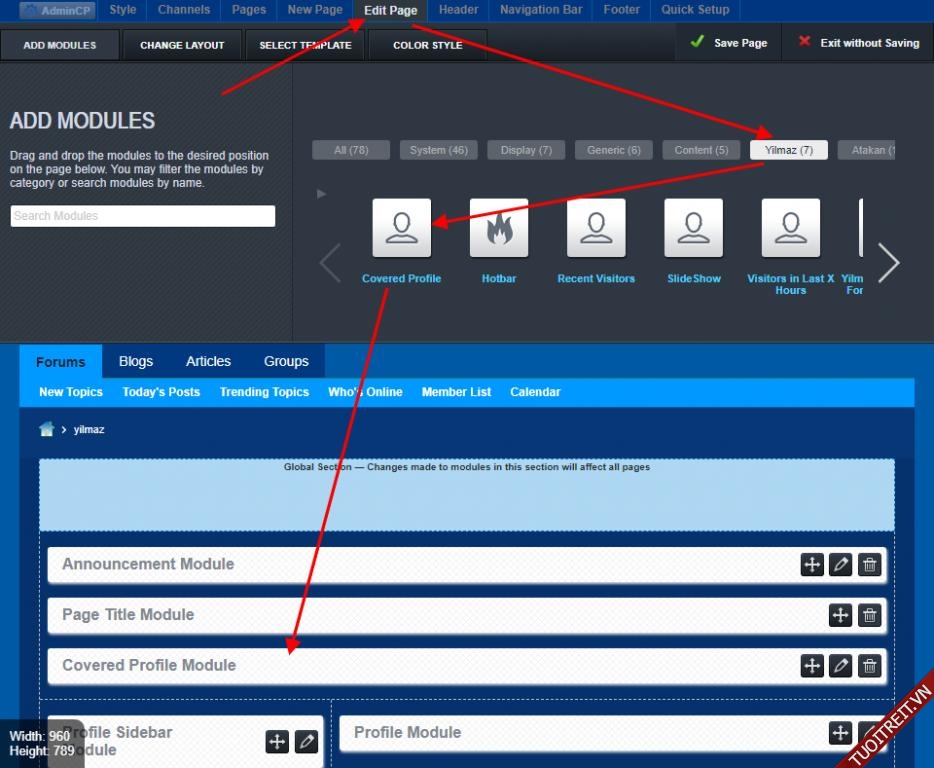Focus the Search Modules input field
The height and width of the screenshot is (768, 934).
point(143,216)
